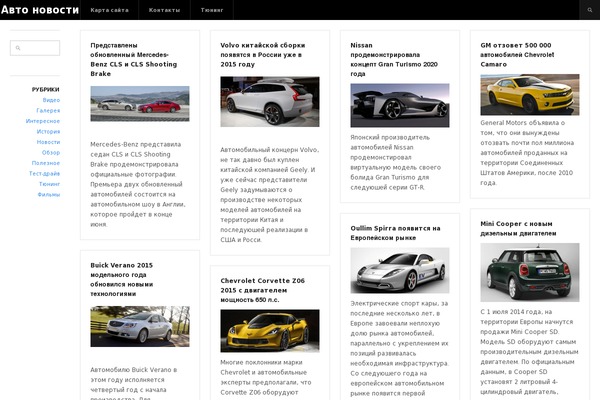Select the Обзор category link
The height and width of the screenshot is (400, 600).
click(x=51, y=153)
